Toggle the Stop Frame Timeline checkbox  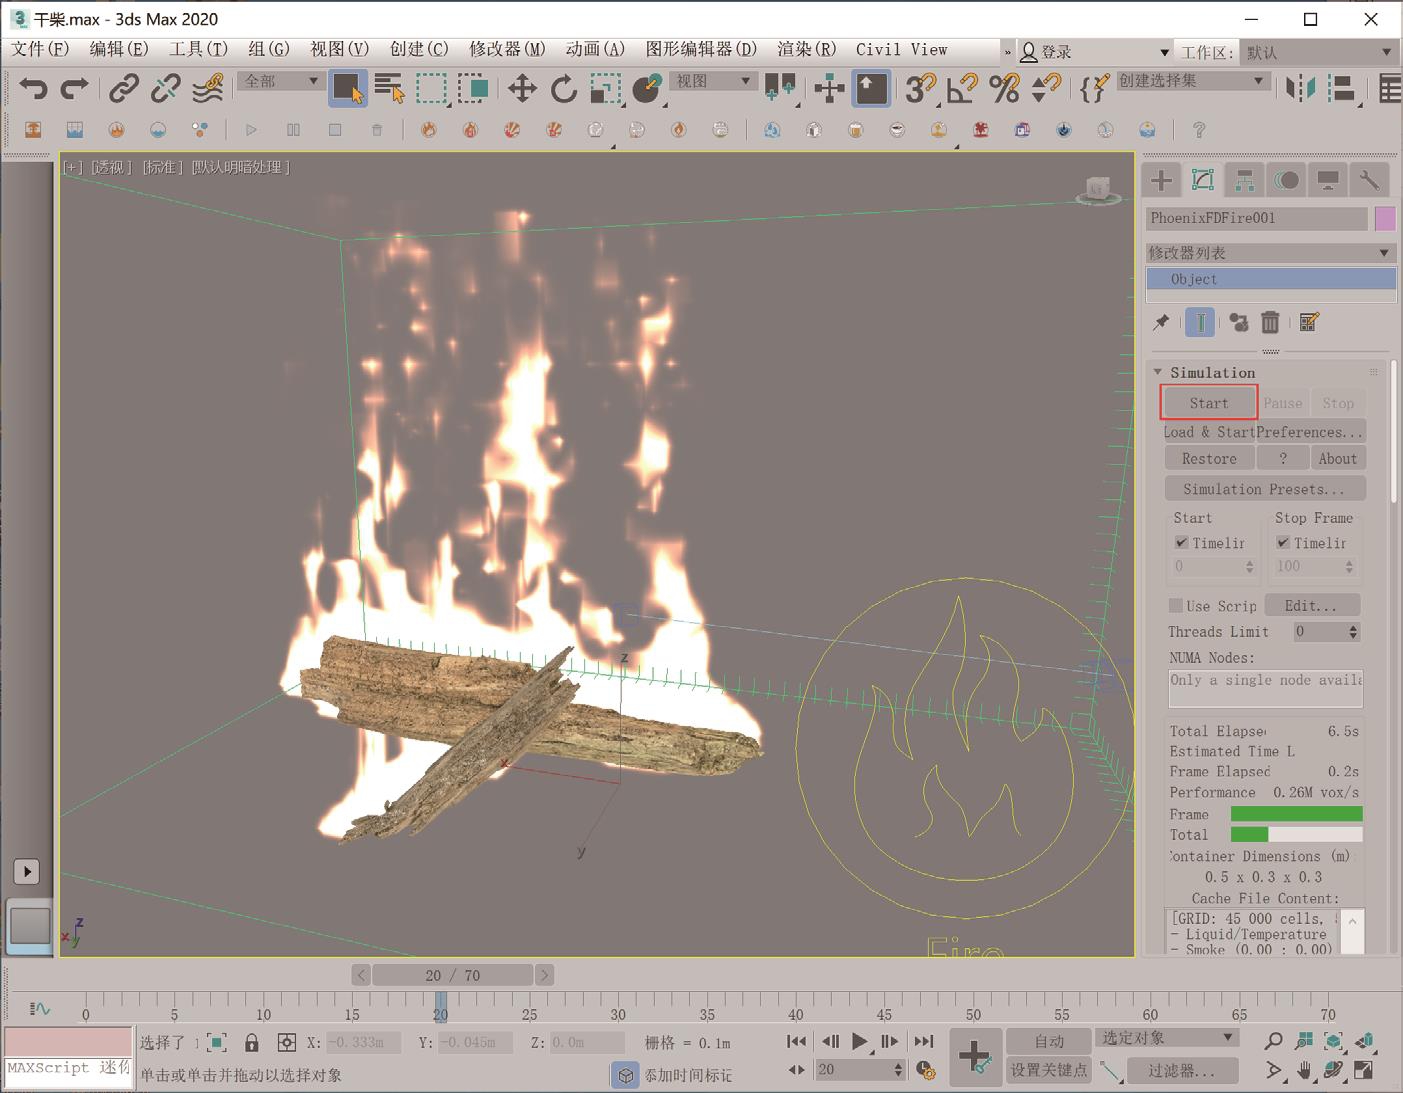pos(1283,543)
